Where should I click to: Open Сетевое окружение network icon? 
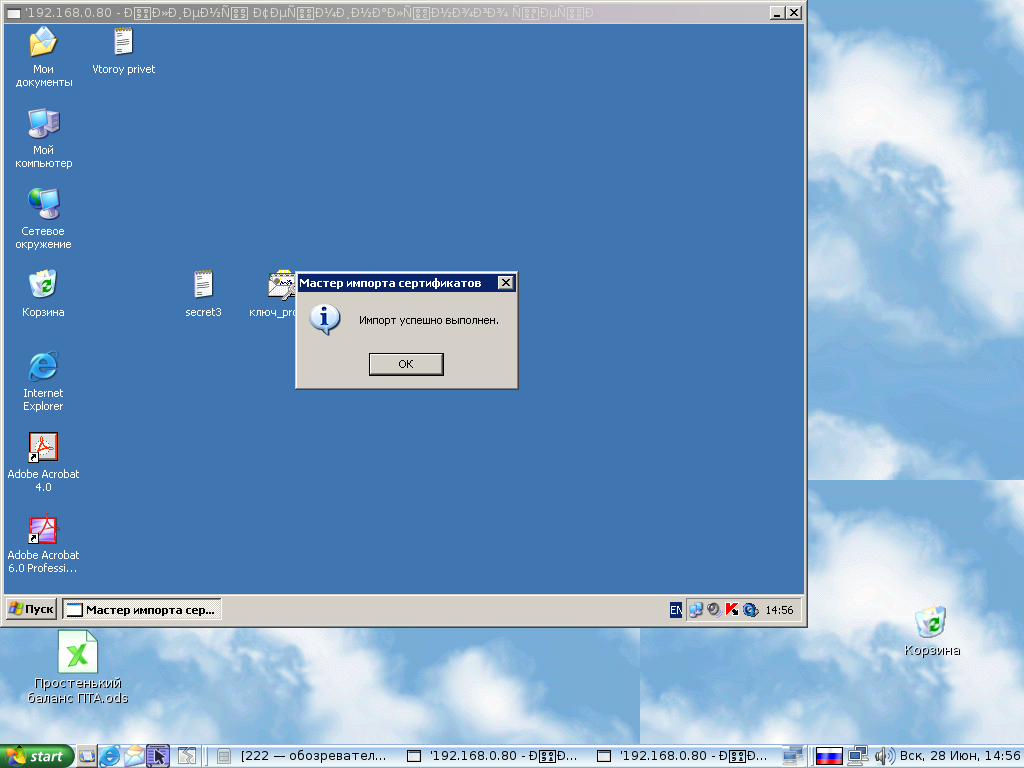[43, 205]
